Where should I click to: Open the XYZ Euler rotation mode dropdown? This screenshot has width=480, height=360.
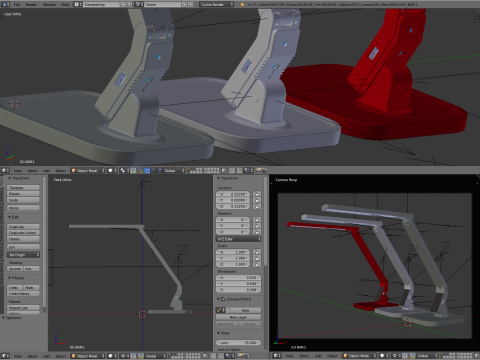click(238, 239)
